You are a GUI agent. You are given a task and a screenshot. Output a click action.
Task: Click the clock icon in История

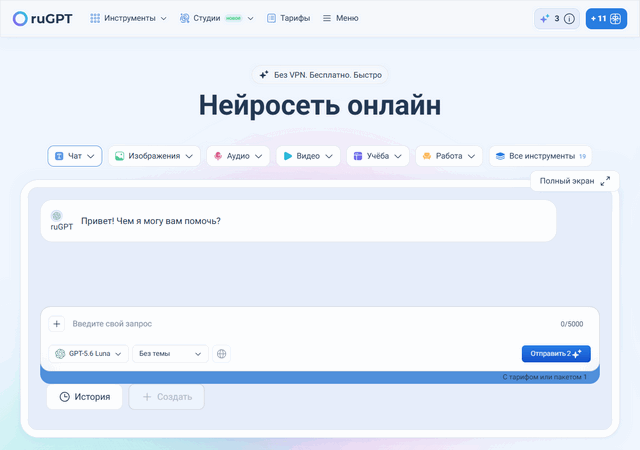pos(64,397)
